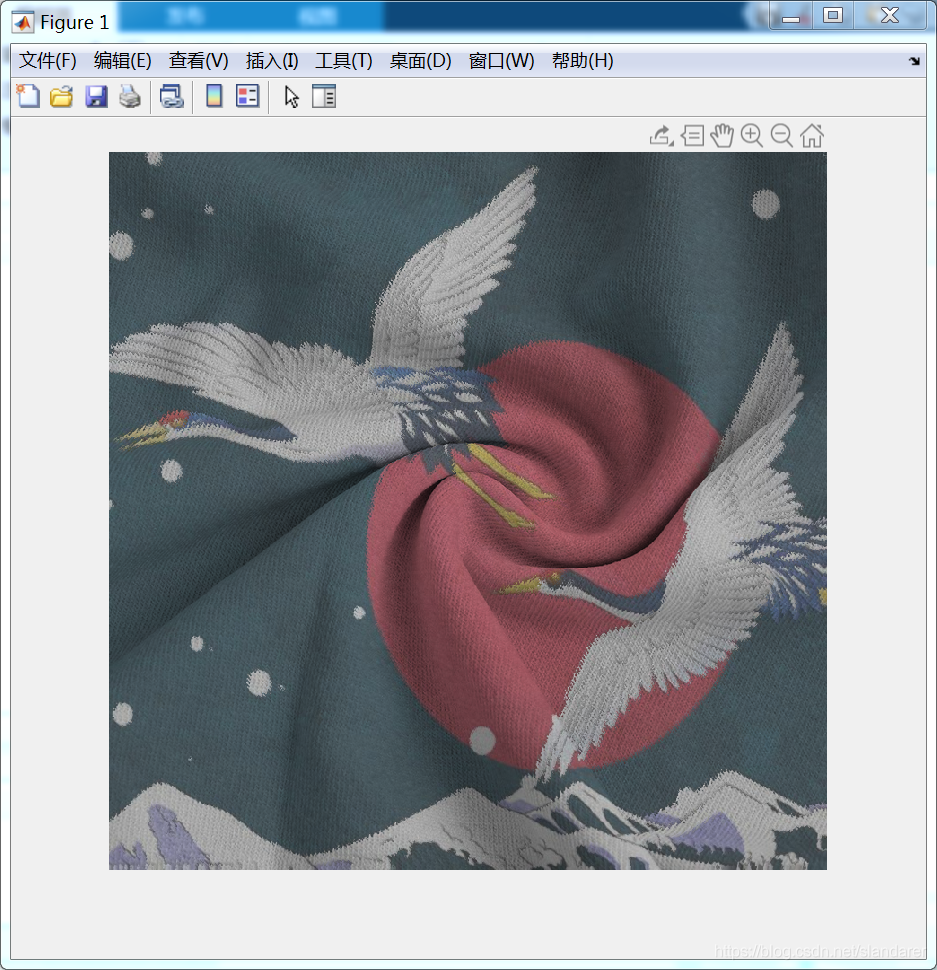Click the MATLAB logo in the title bar
This screenshot has width=937, height=970.
(x=23, y=23)
